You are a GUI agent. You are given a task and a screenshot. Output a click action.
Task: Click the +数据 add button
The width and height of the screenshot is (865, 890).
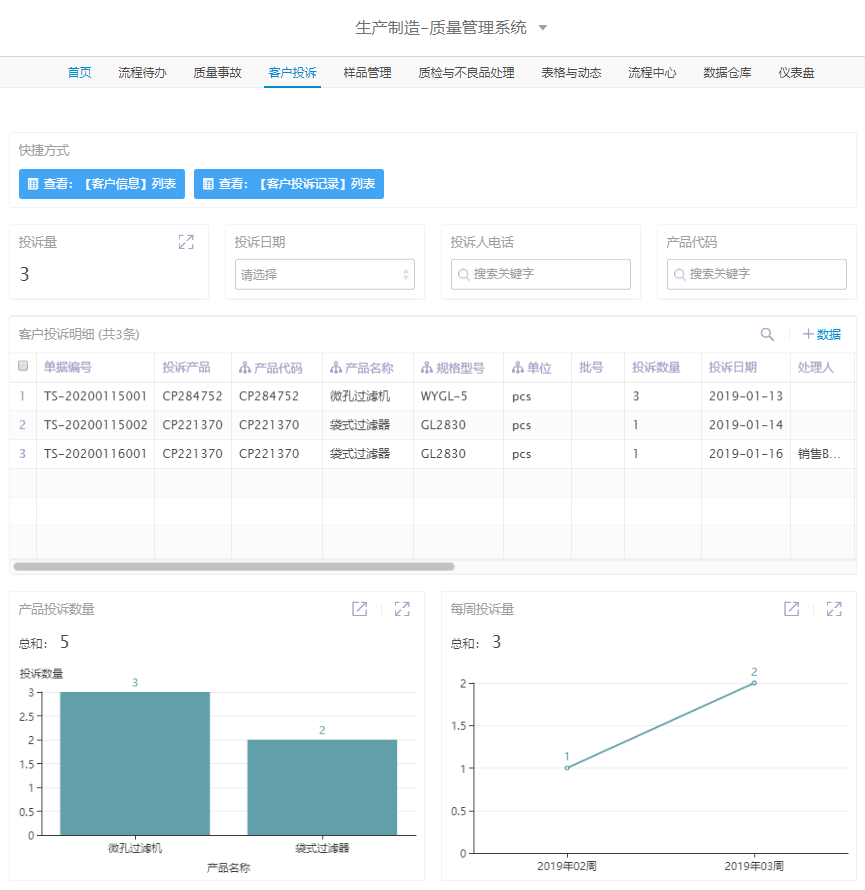coord(822,334)
